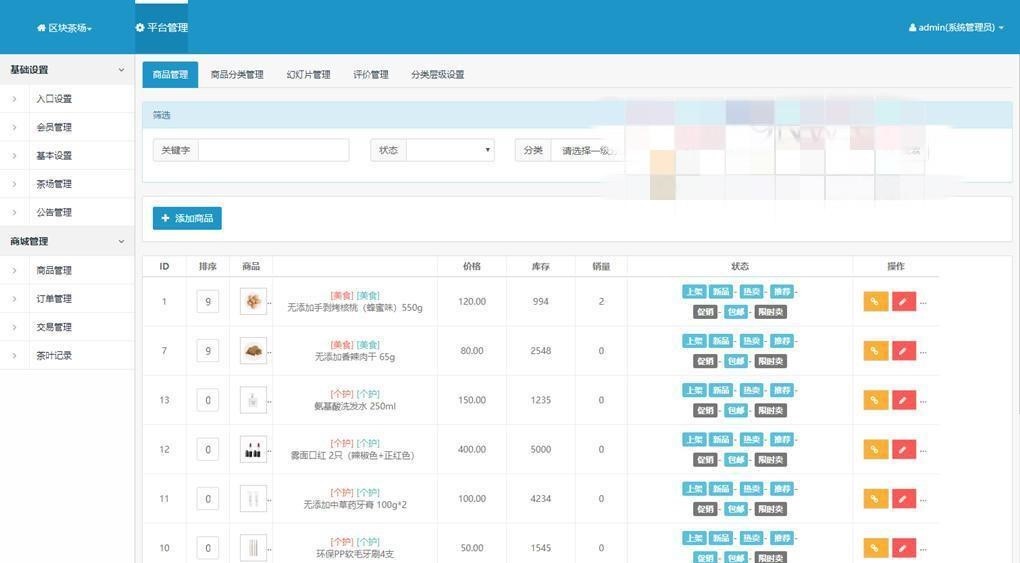The width and height of the screenshot is (1020, 563).
Task: Open 基本设置 in sidebar
Action: point(54,156)
